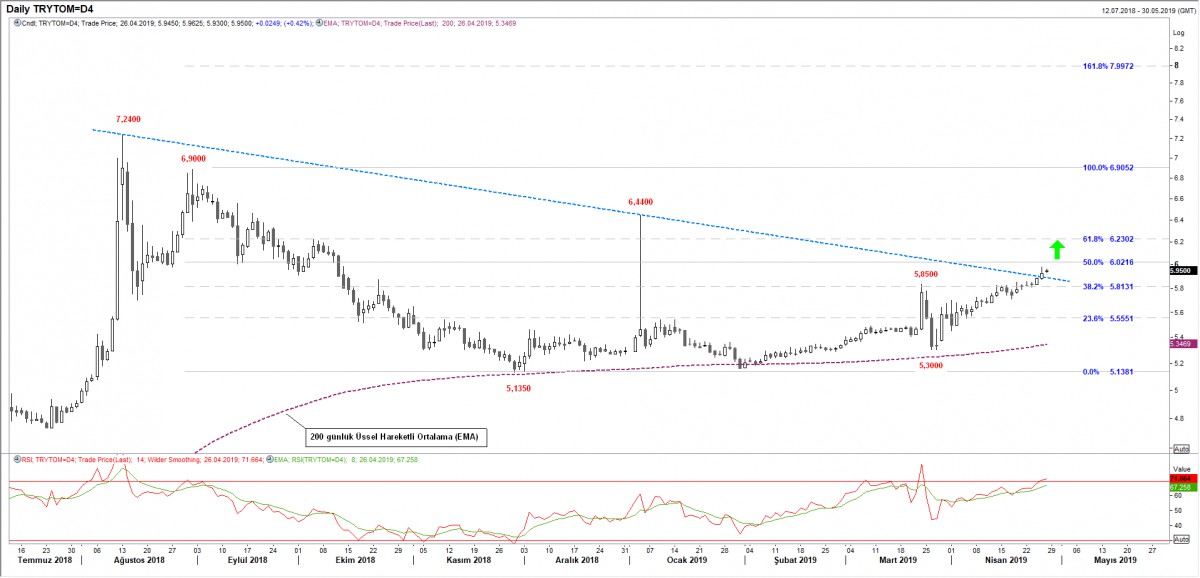Select the 5,1350 low price label

(x=517, y=387)
